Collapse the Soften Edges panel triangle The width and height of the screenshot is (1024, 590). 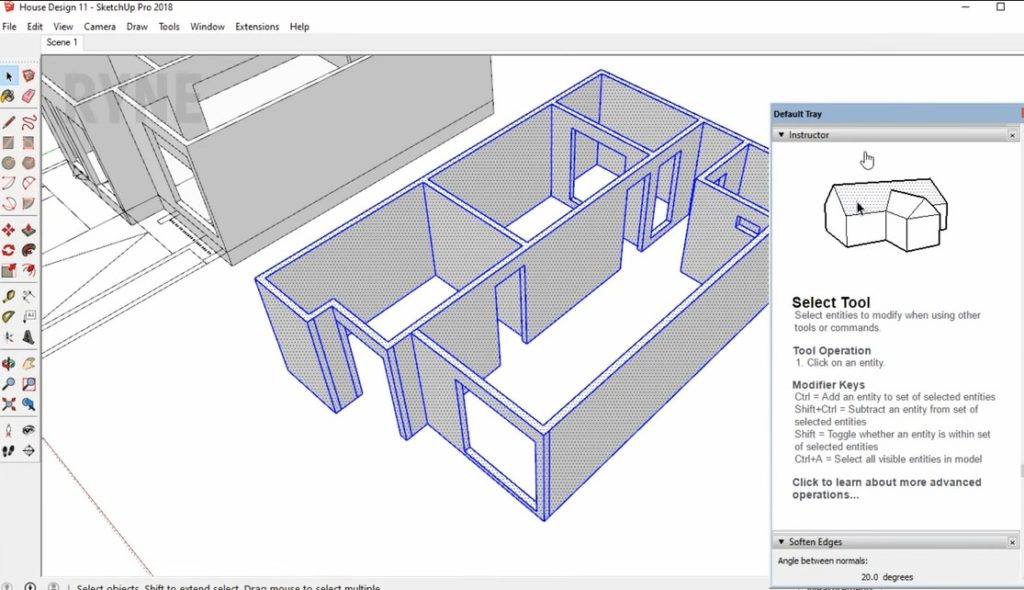pos(781,542)
